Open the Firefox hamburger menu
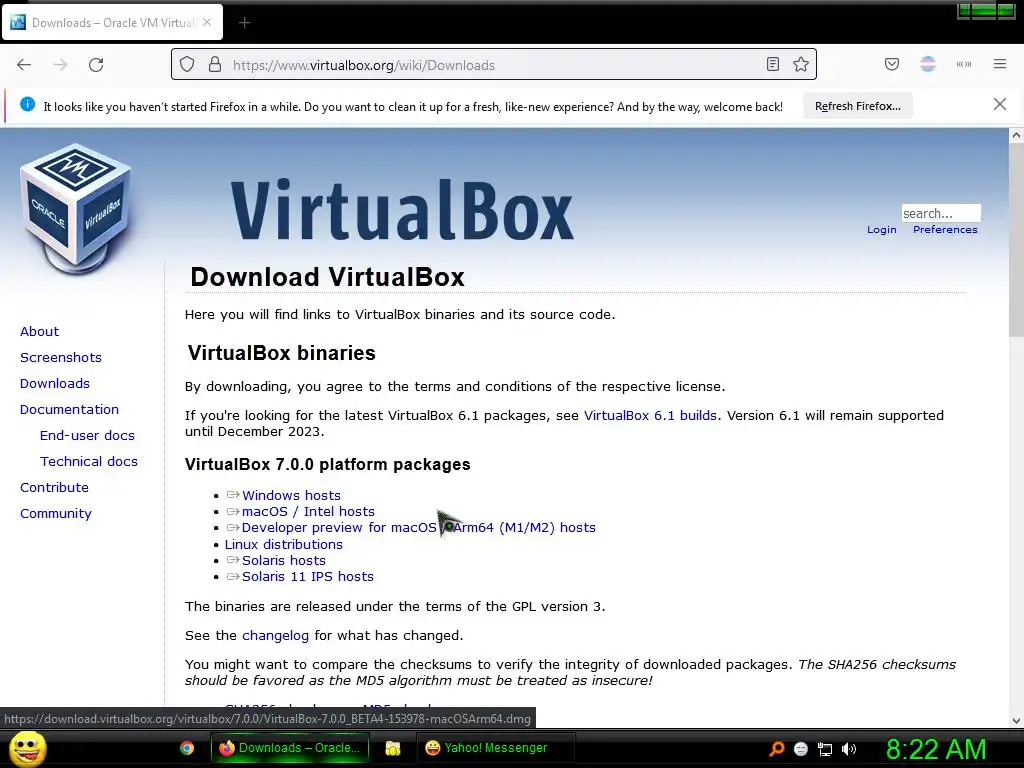 coord(1000,64)
